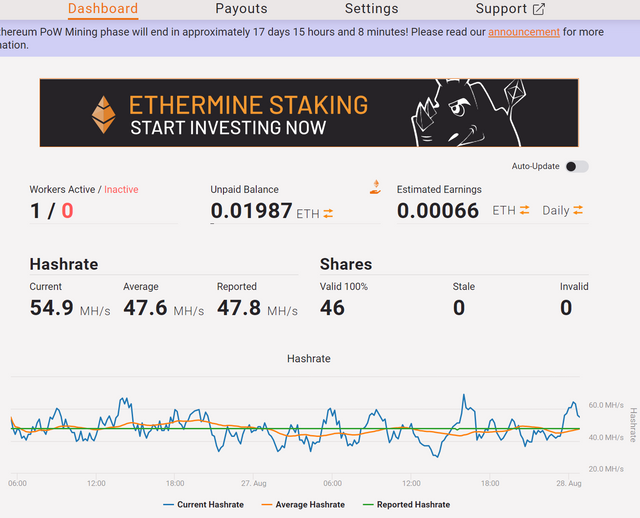The width and height of the screenshot is (640, 518).
Task: Follow the announcement link in the banner
Action: 524,32
